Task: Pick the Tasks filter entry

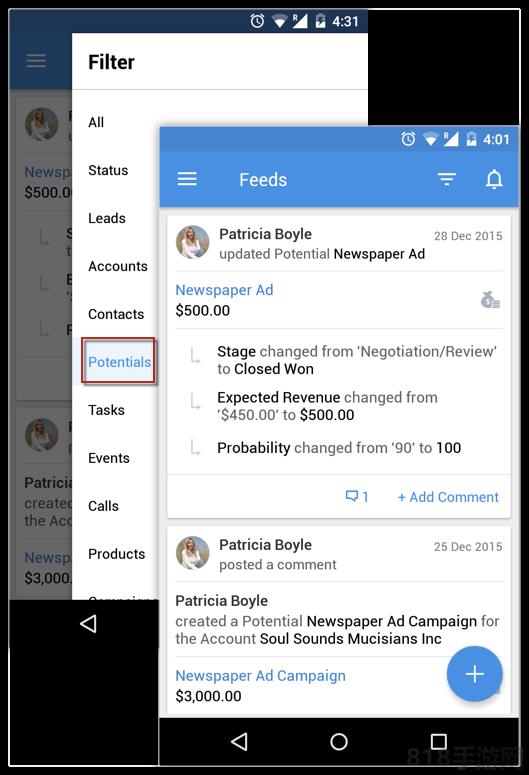Action: click(x=106, y=410)
